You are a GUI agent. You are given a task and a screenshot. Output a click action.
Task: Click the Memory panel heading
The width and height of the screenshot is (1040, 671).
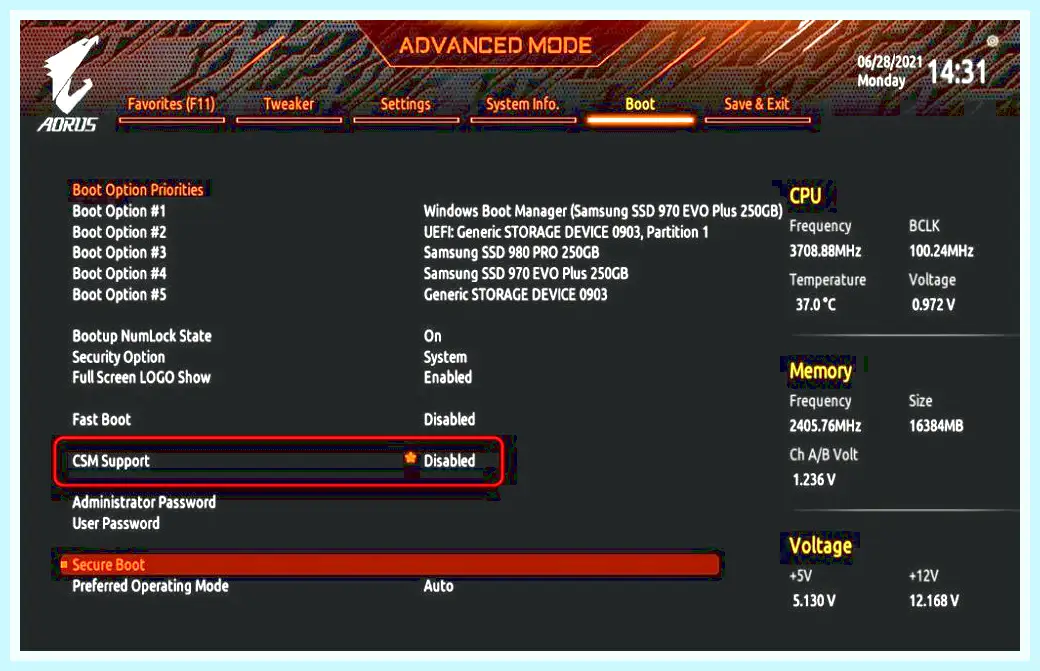coord(820,371)
